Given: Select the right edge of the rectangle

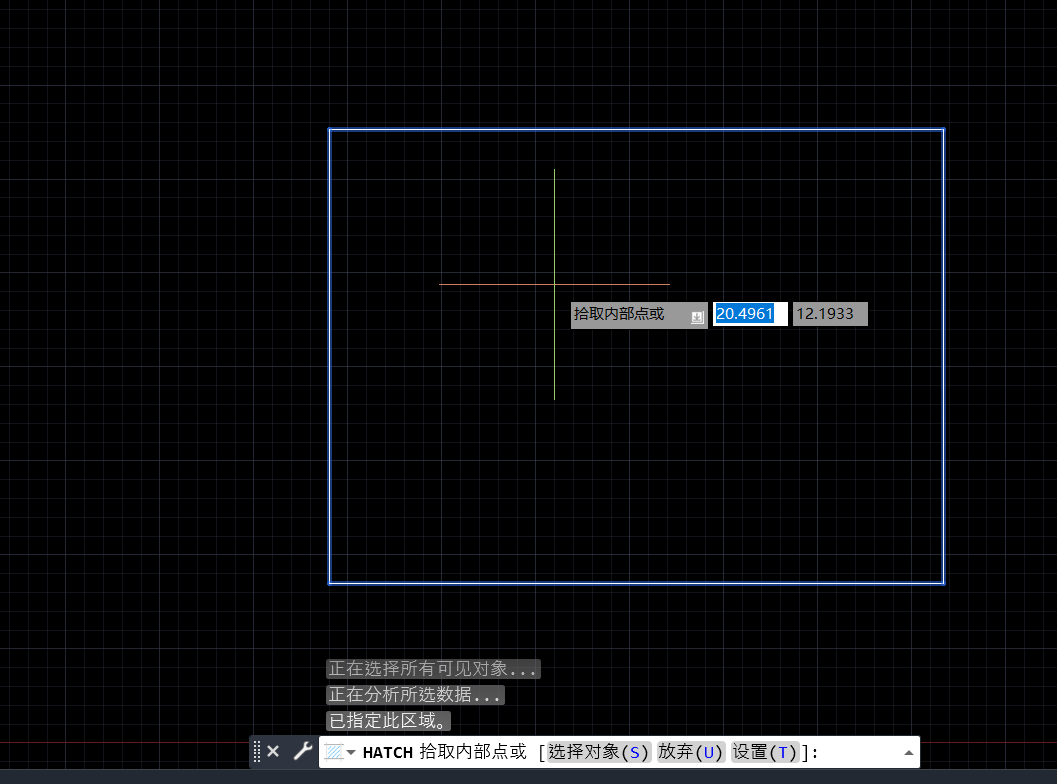Looking at the screenshot, I should click(943, 356).
